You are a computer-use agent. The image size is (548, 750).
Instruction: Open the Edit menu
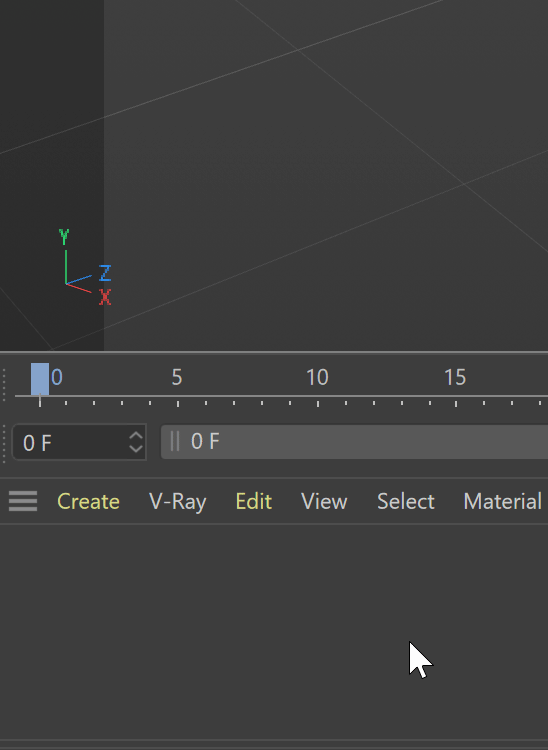(x=253, y=501)
